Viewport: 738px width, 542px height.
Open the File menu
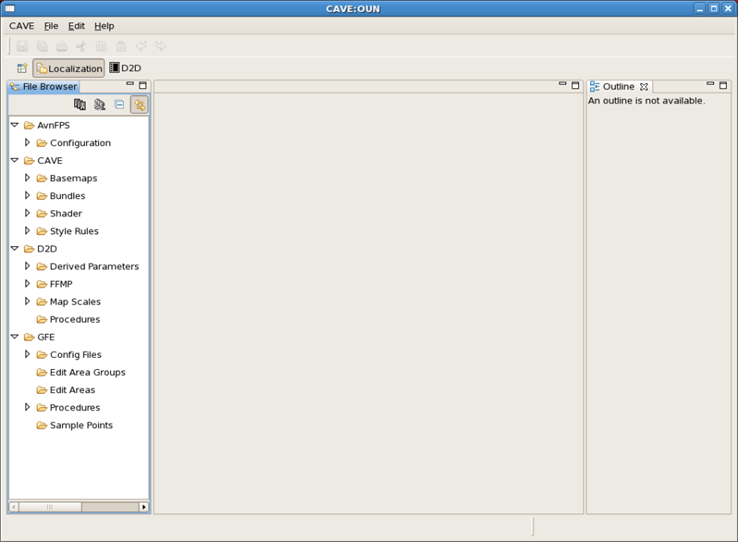[x=51, y=26]
